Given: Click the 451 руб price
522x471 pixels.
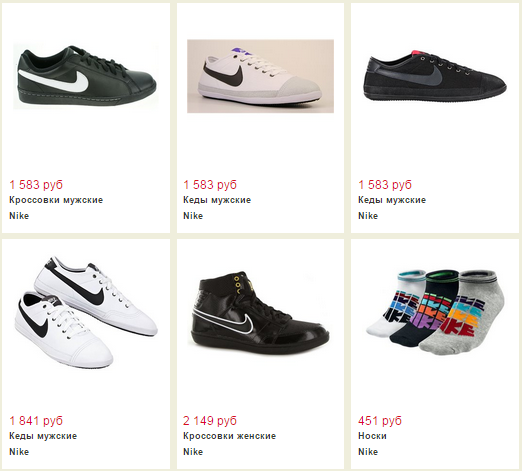Looking at the screenshot, I should pos(380,421).
